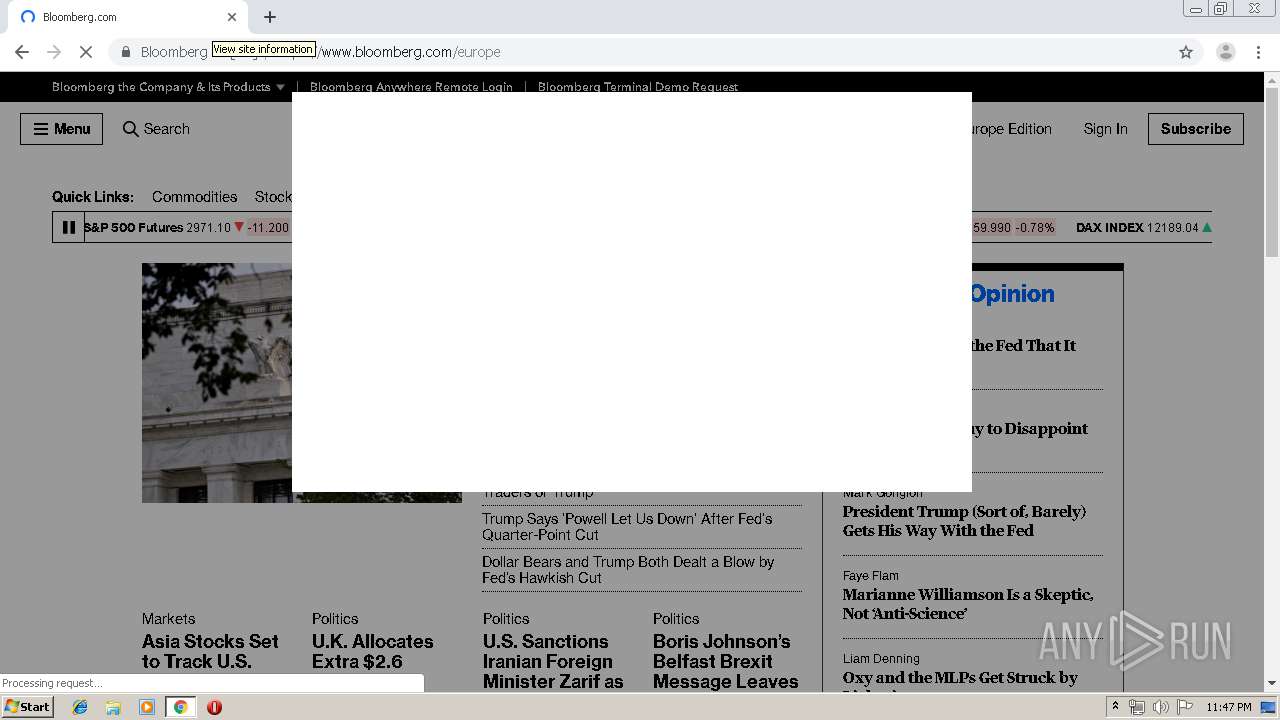This screenshot has width=1280, height=720.
Task: Click the Sign In link
Action: coord(1105,129)
